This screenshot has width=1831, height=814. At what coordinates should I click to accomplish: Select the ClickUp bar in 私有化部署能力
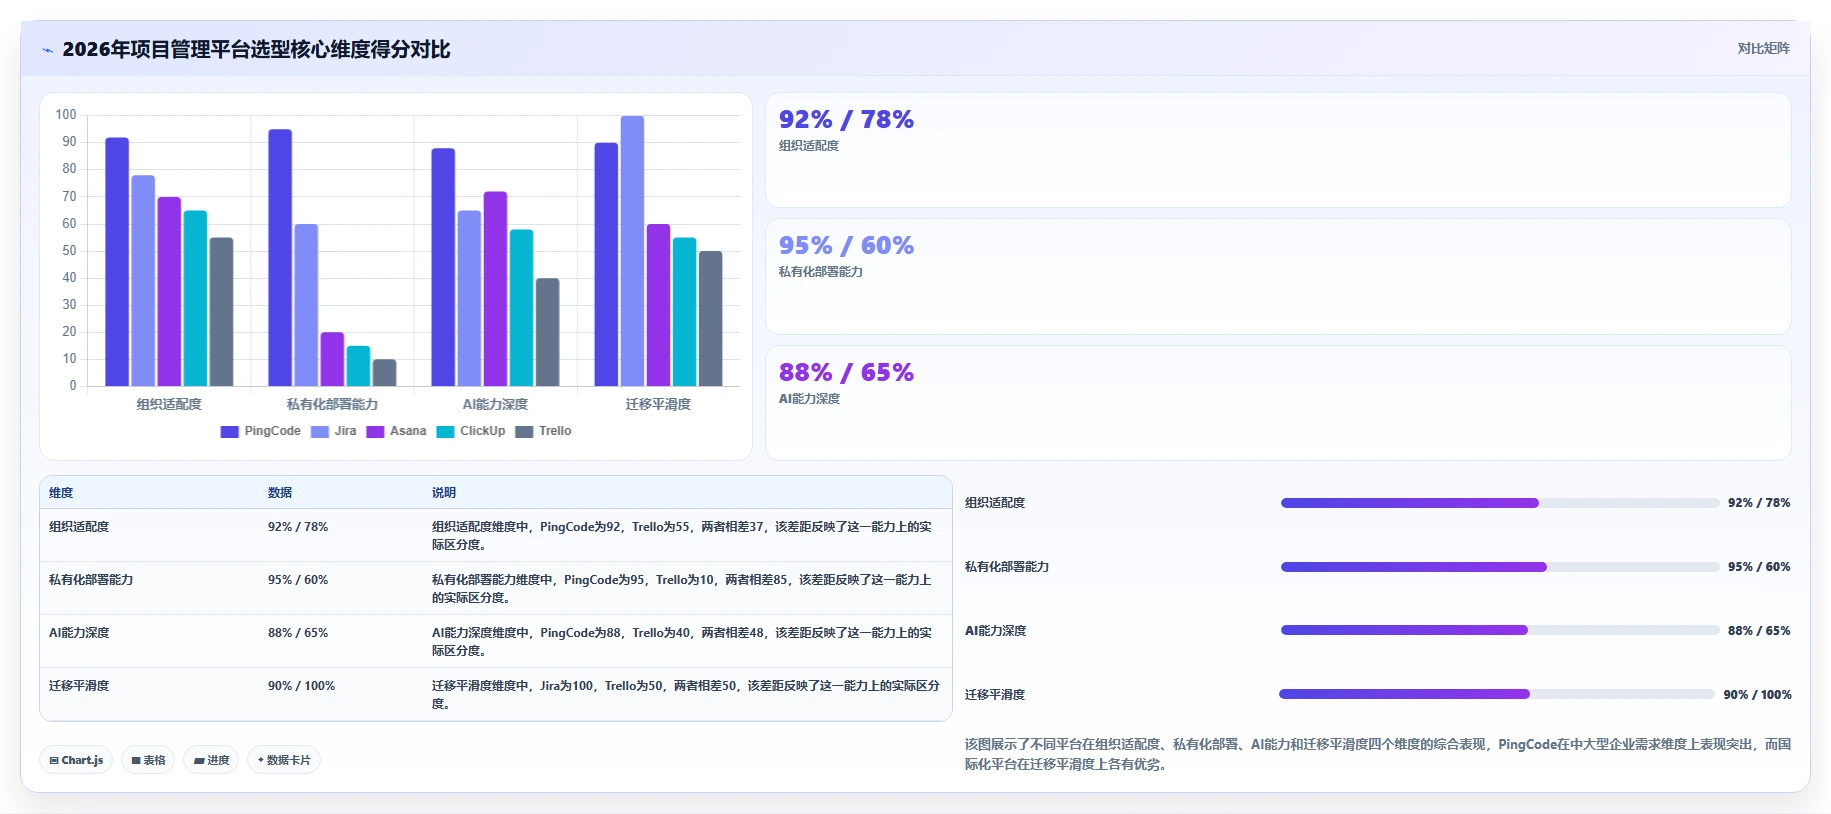(x=358, y=366)
